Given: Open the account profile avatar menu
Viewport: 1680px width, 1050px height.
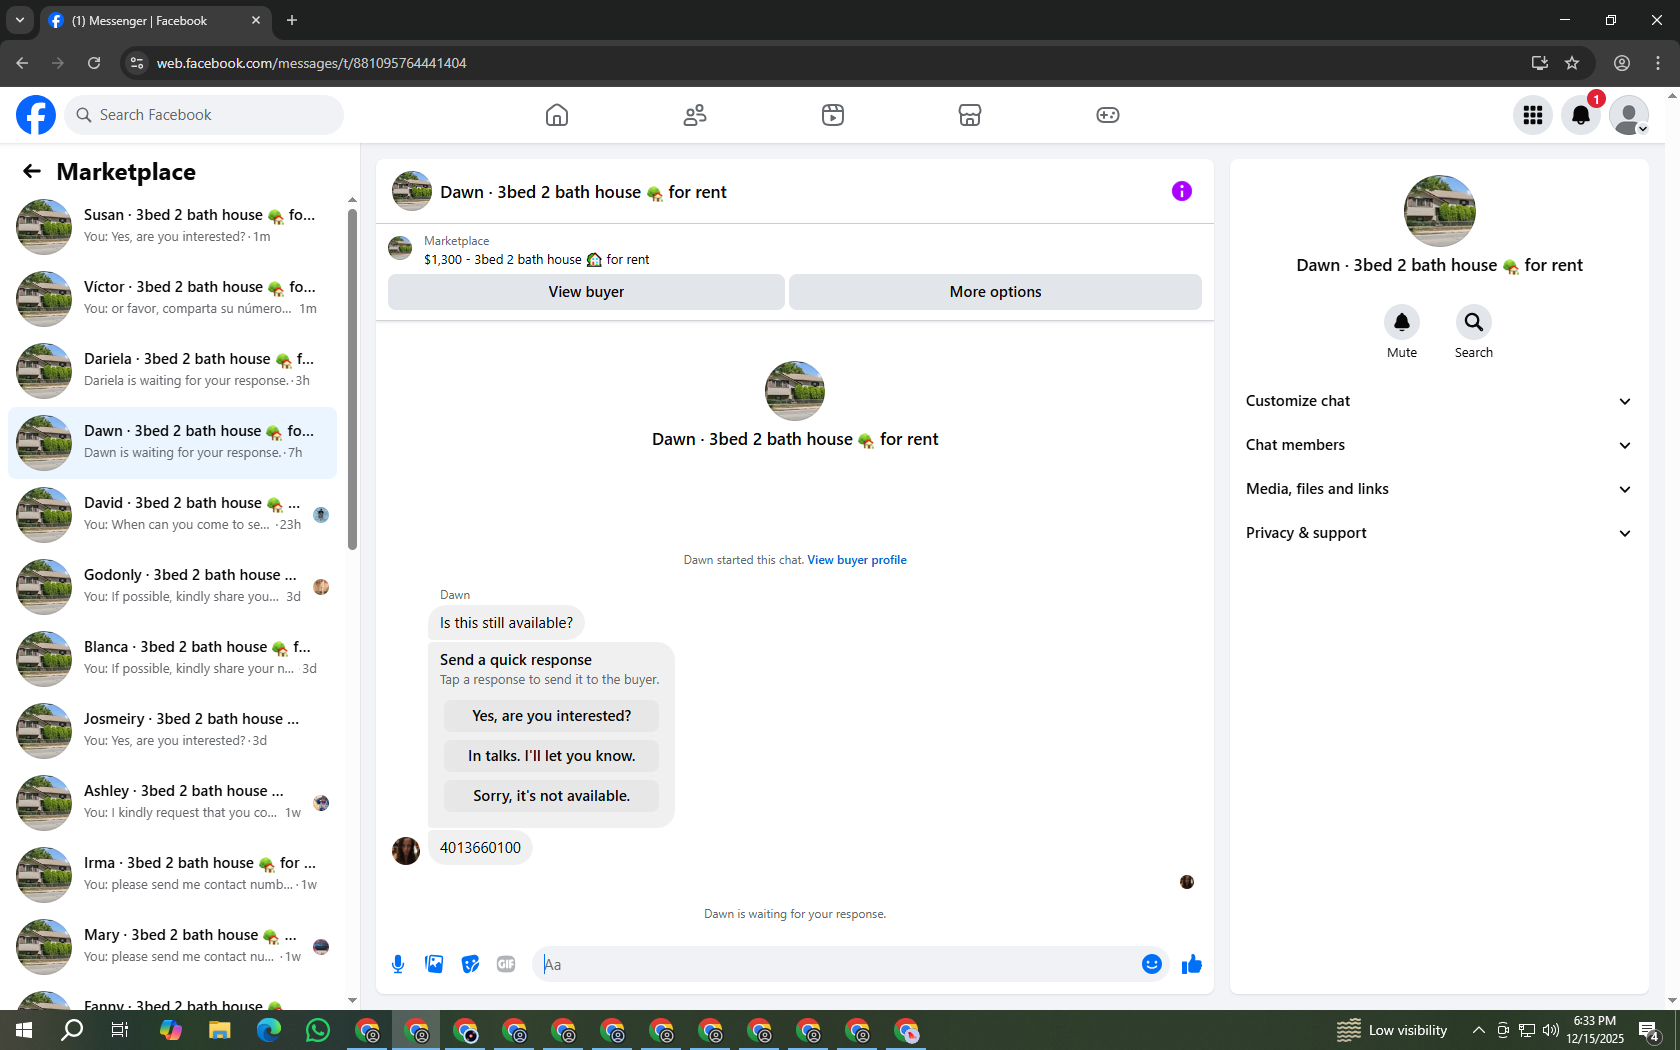Looking at the screenshot, I should tap(1629, 115).
